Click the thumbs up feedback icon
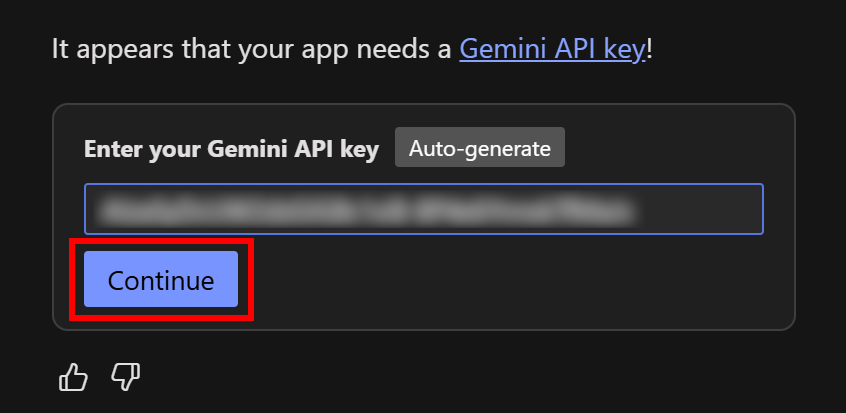The height and width of the screenshot is (413, 846). [73, 377]
